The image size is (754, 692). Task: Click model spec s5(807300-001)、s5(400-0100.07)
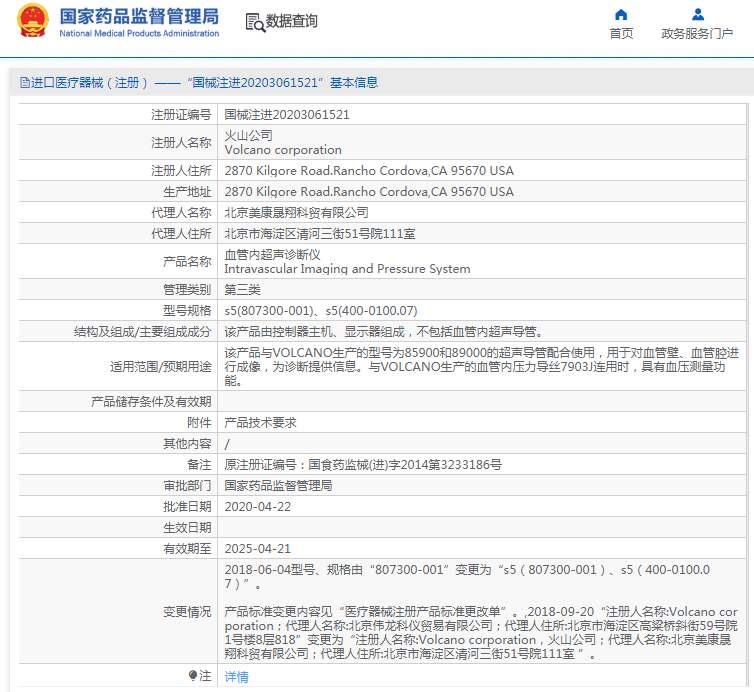coord(321,311)
